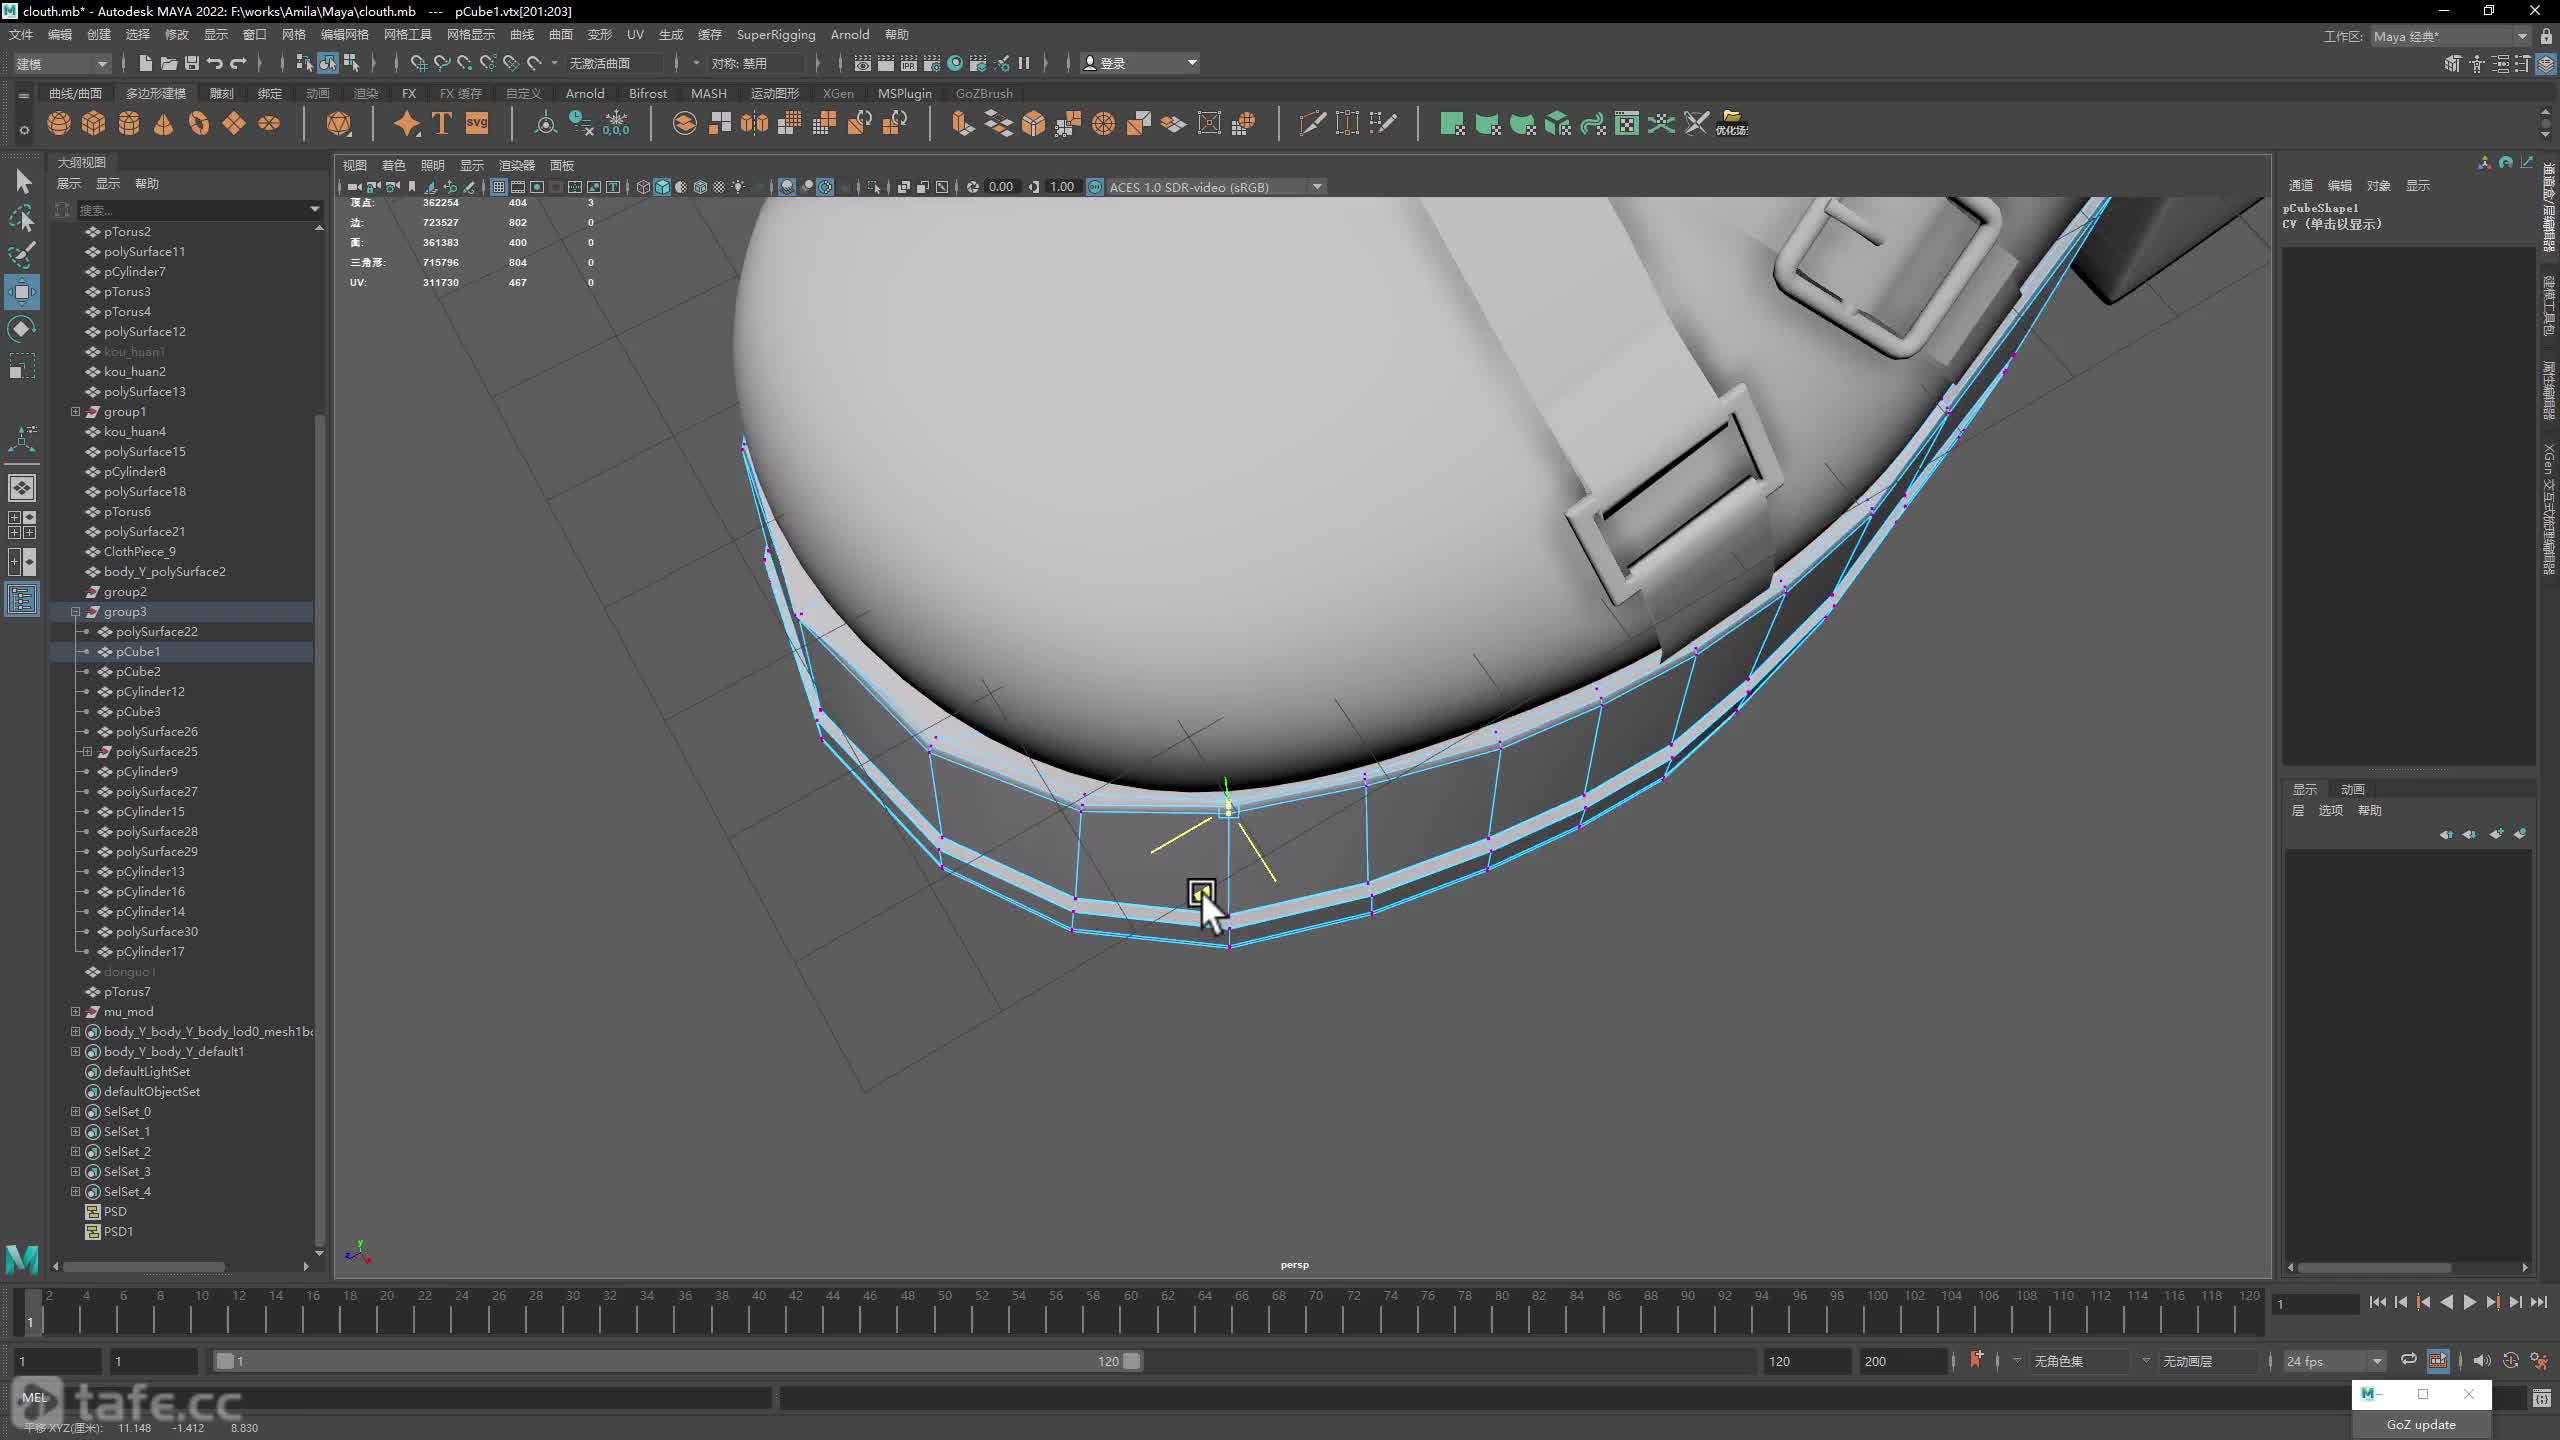This screenshot has height=1440, width=2560.
Task: Expand the group1 node in outliner
Action: (x=75, y=411)
